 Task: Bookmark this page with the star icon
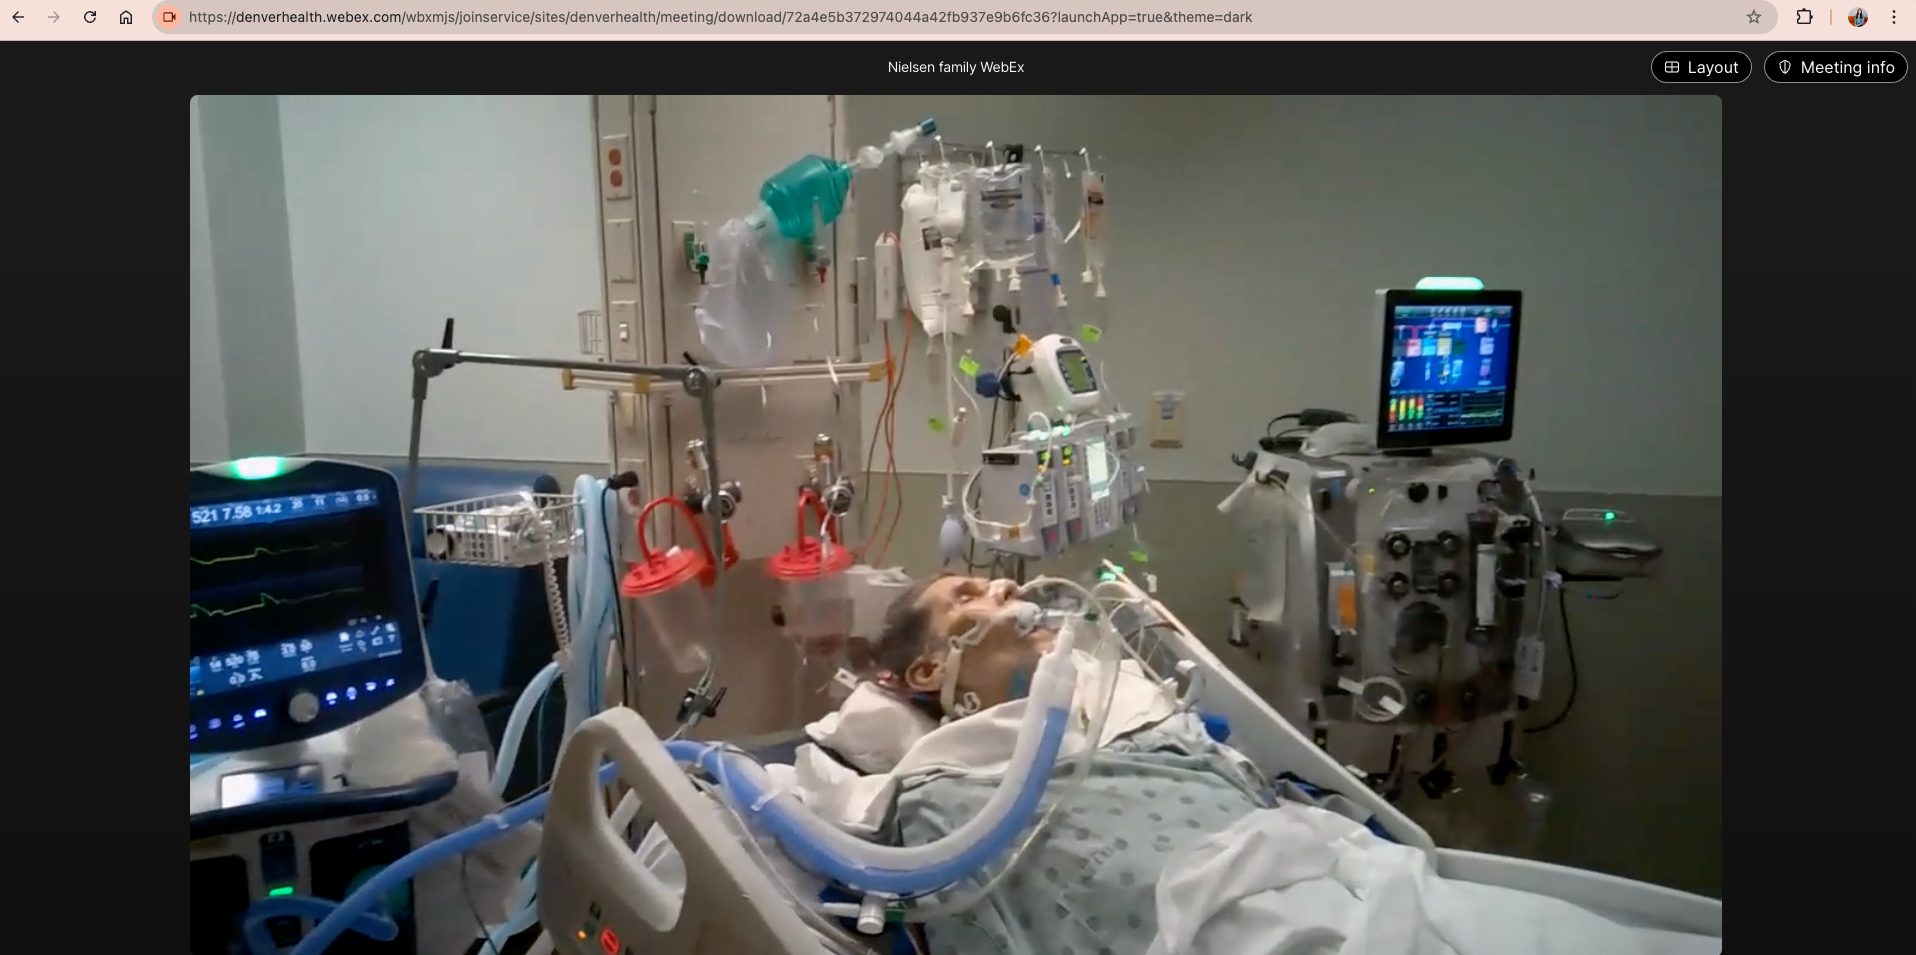click(x=1753, y=17)
